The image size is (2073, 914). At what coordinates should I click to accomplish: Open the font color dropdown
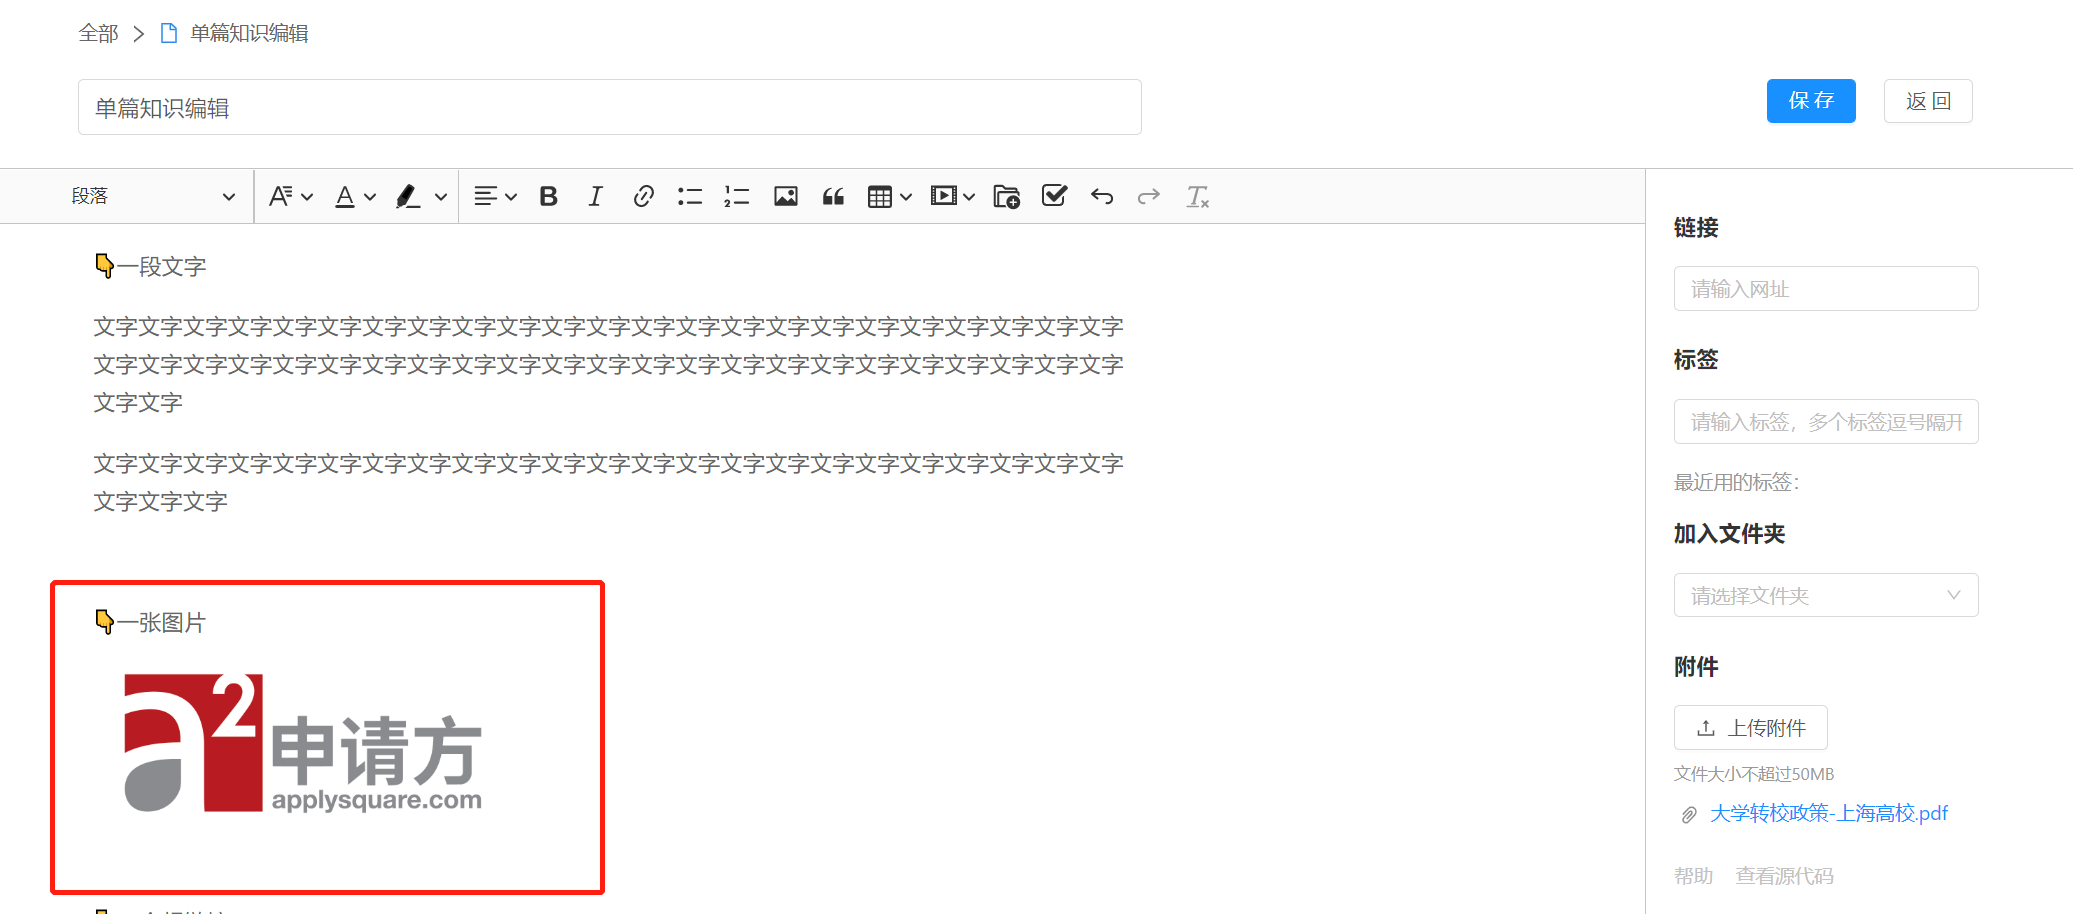(x=354, y=196)
